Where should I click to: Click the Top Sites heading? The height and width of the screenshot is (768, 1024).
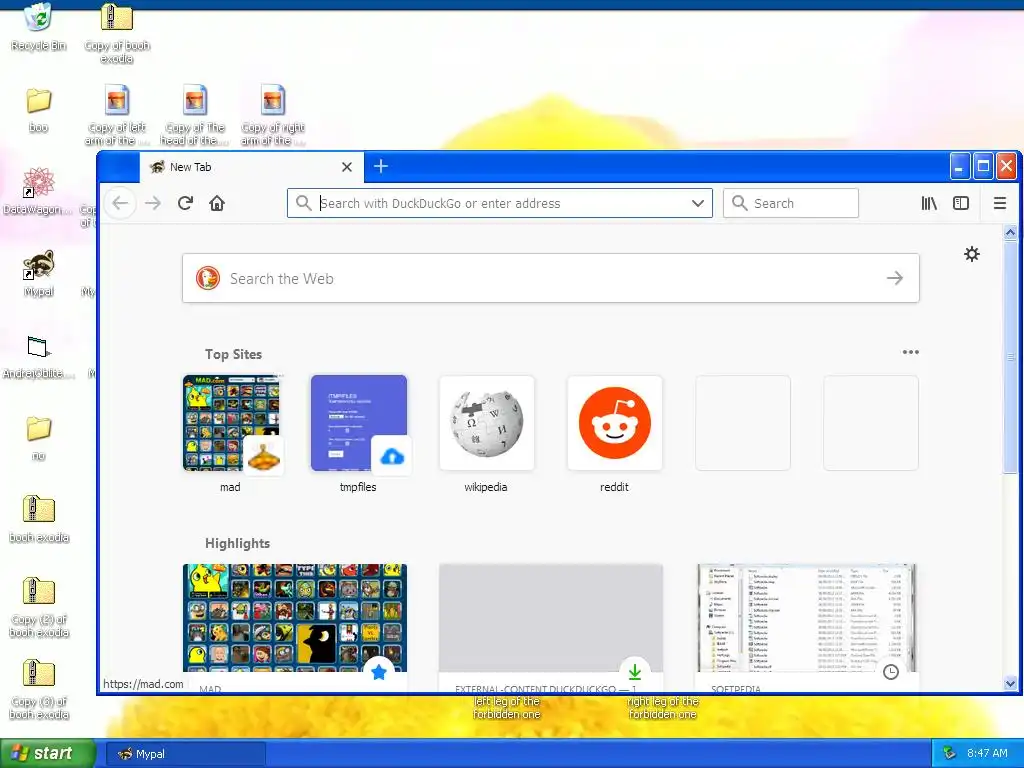coord(233,354)
